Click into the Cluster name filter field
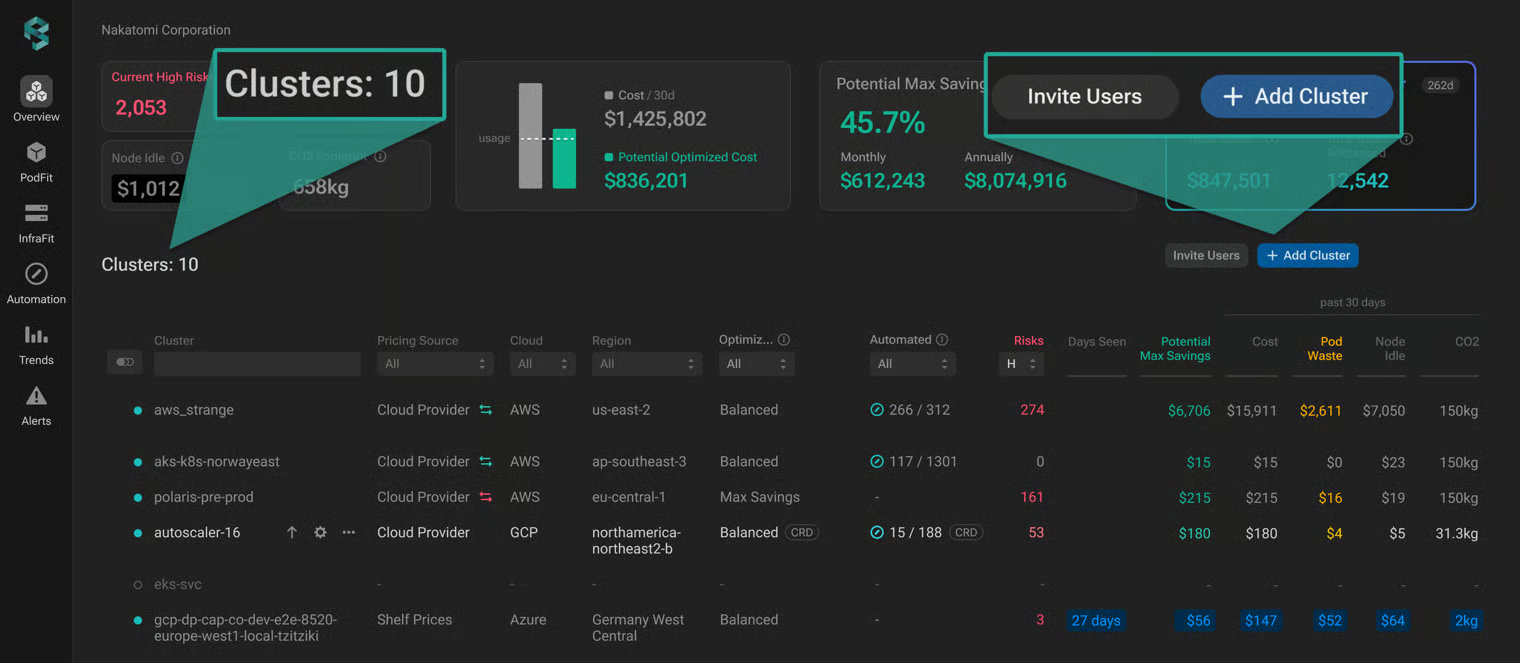 click(x=257, y=364)
